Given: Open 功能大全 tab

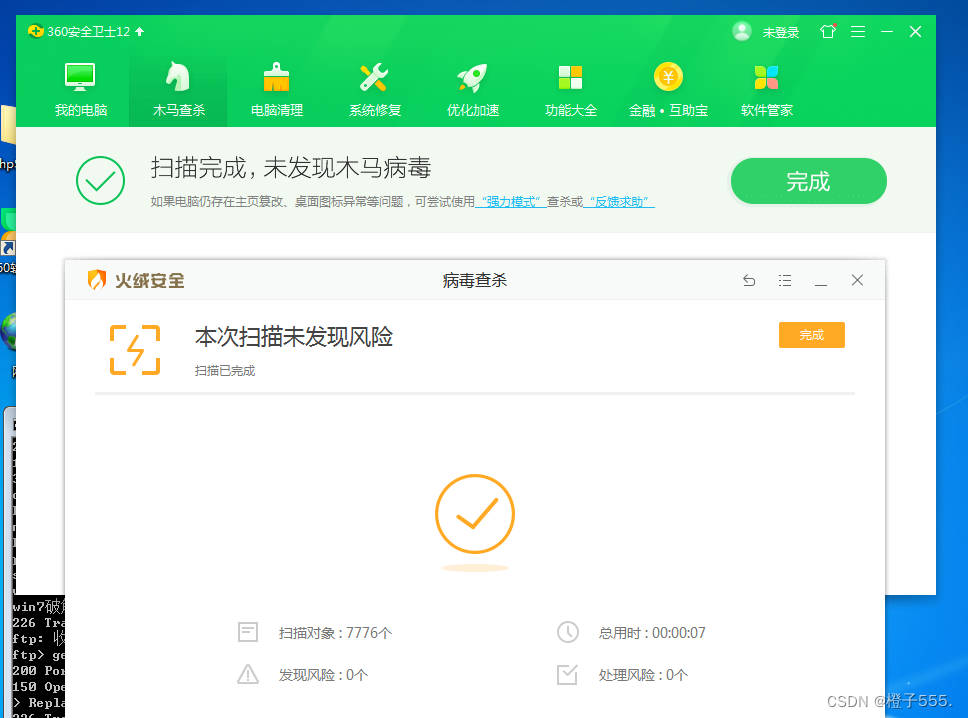Looking at the screenshot, I should (x=571, y=90).
